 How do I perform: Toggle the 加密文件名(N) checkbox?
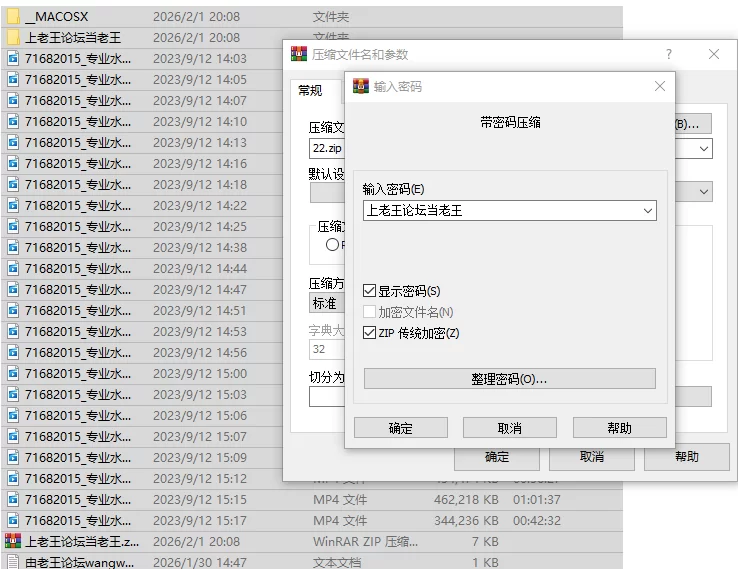[369, 312]
